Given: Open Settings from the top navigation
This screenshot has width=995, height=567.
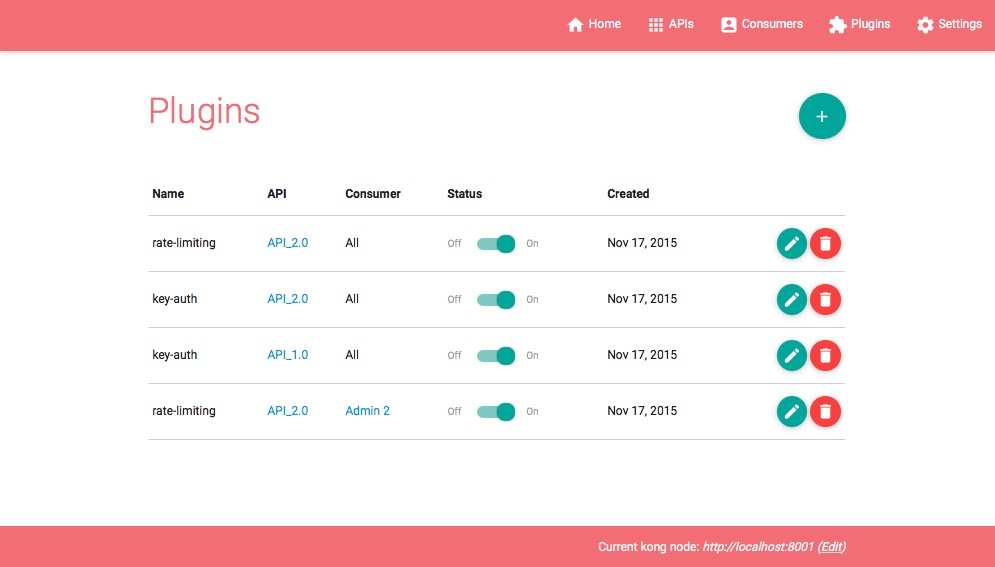Looking at the screenshot, I should pyautogui.click(x=949, y=24).
